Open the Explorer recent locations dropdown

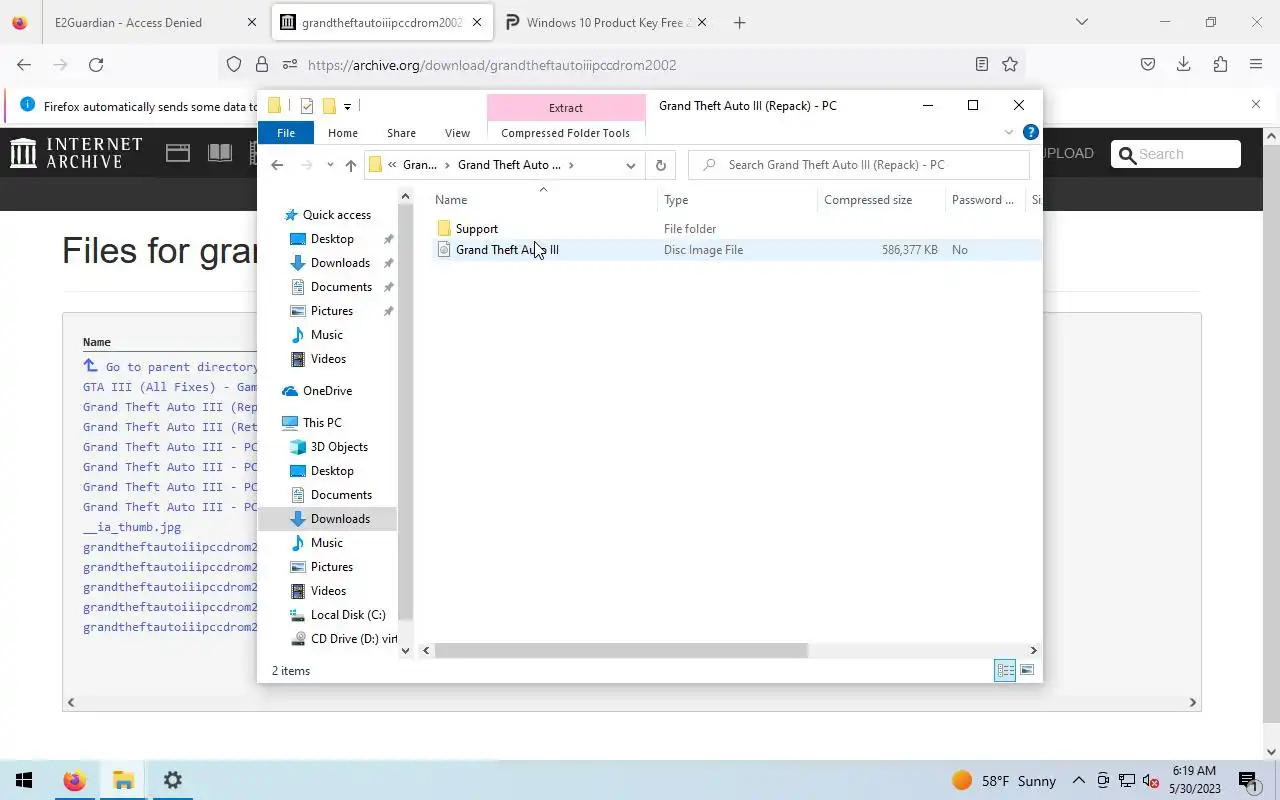click(330, 165)
